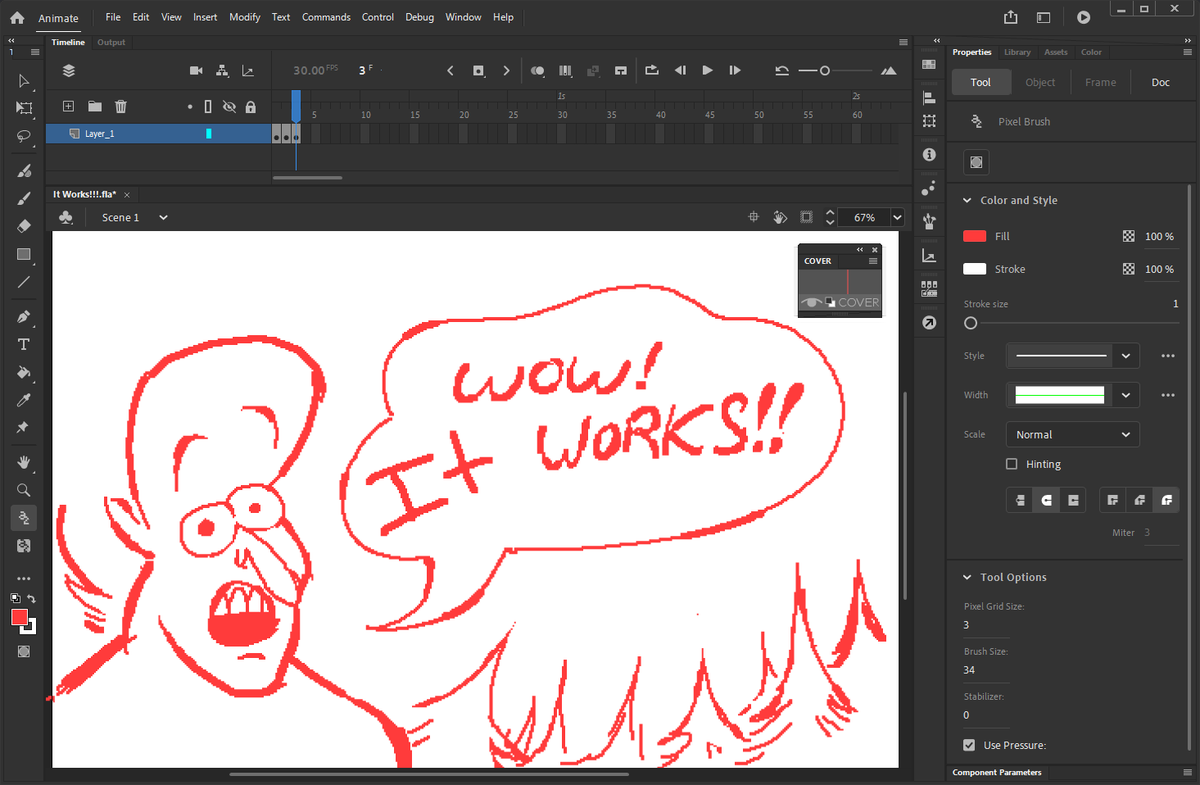Select the Lasso tool
This screenshot has width=1200, height=785.
24,135
